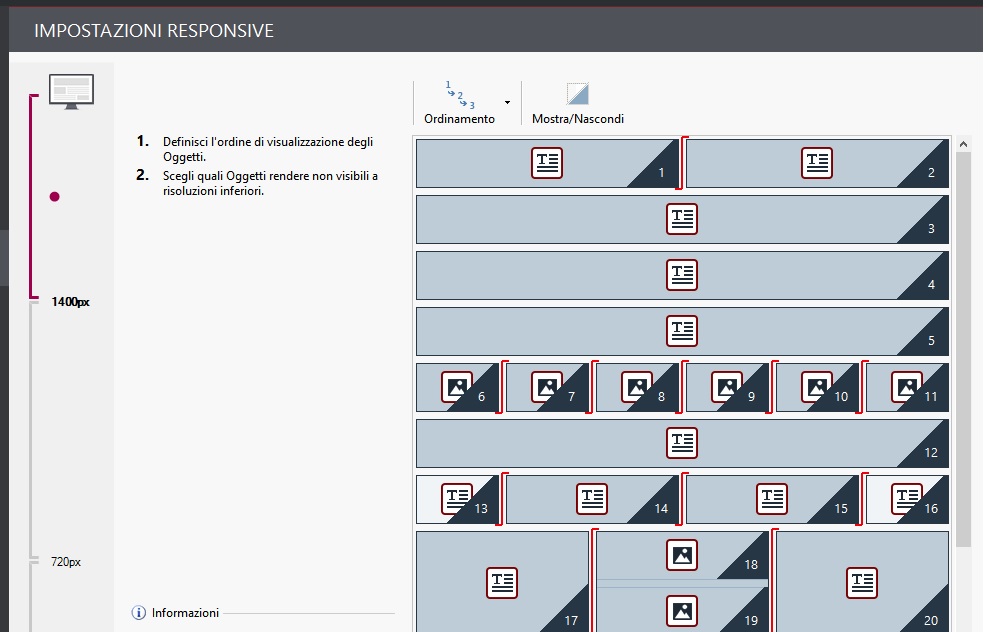Select image object number 6
The height and width of the screenshot is (632, 989).
coord(457,387)
